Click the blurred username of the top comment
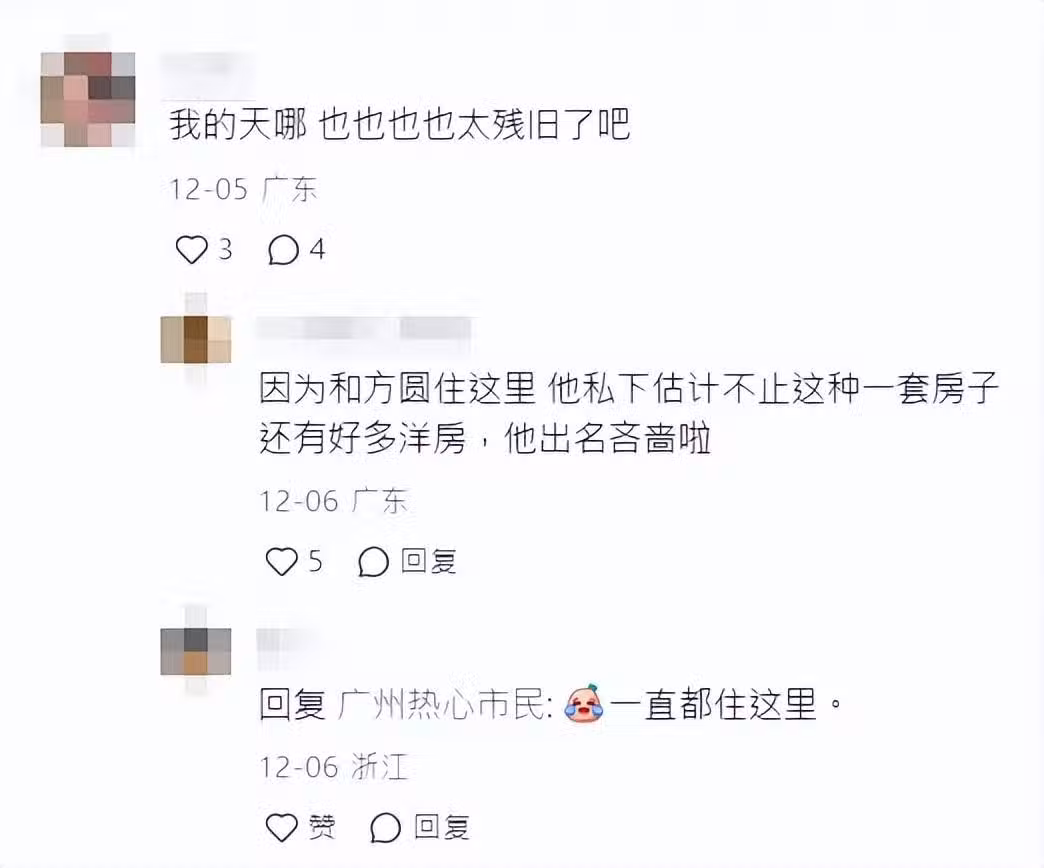The width and height of the screenshot is (1044, 868). click(x=208, y=66)
